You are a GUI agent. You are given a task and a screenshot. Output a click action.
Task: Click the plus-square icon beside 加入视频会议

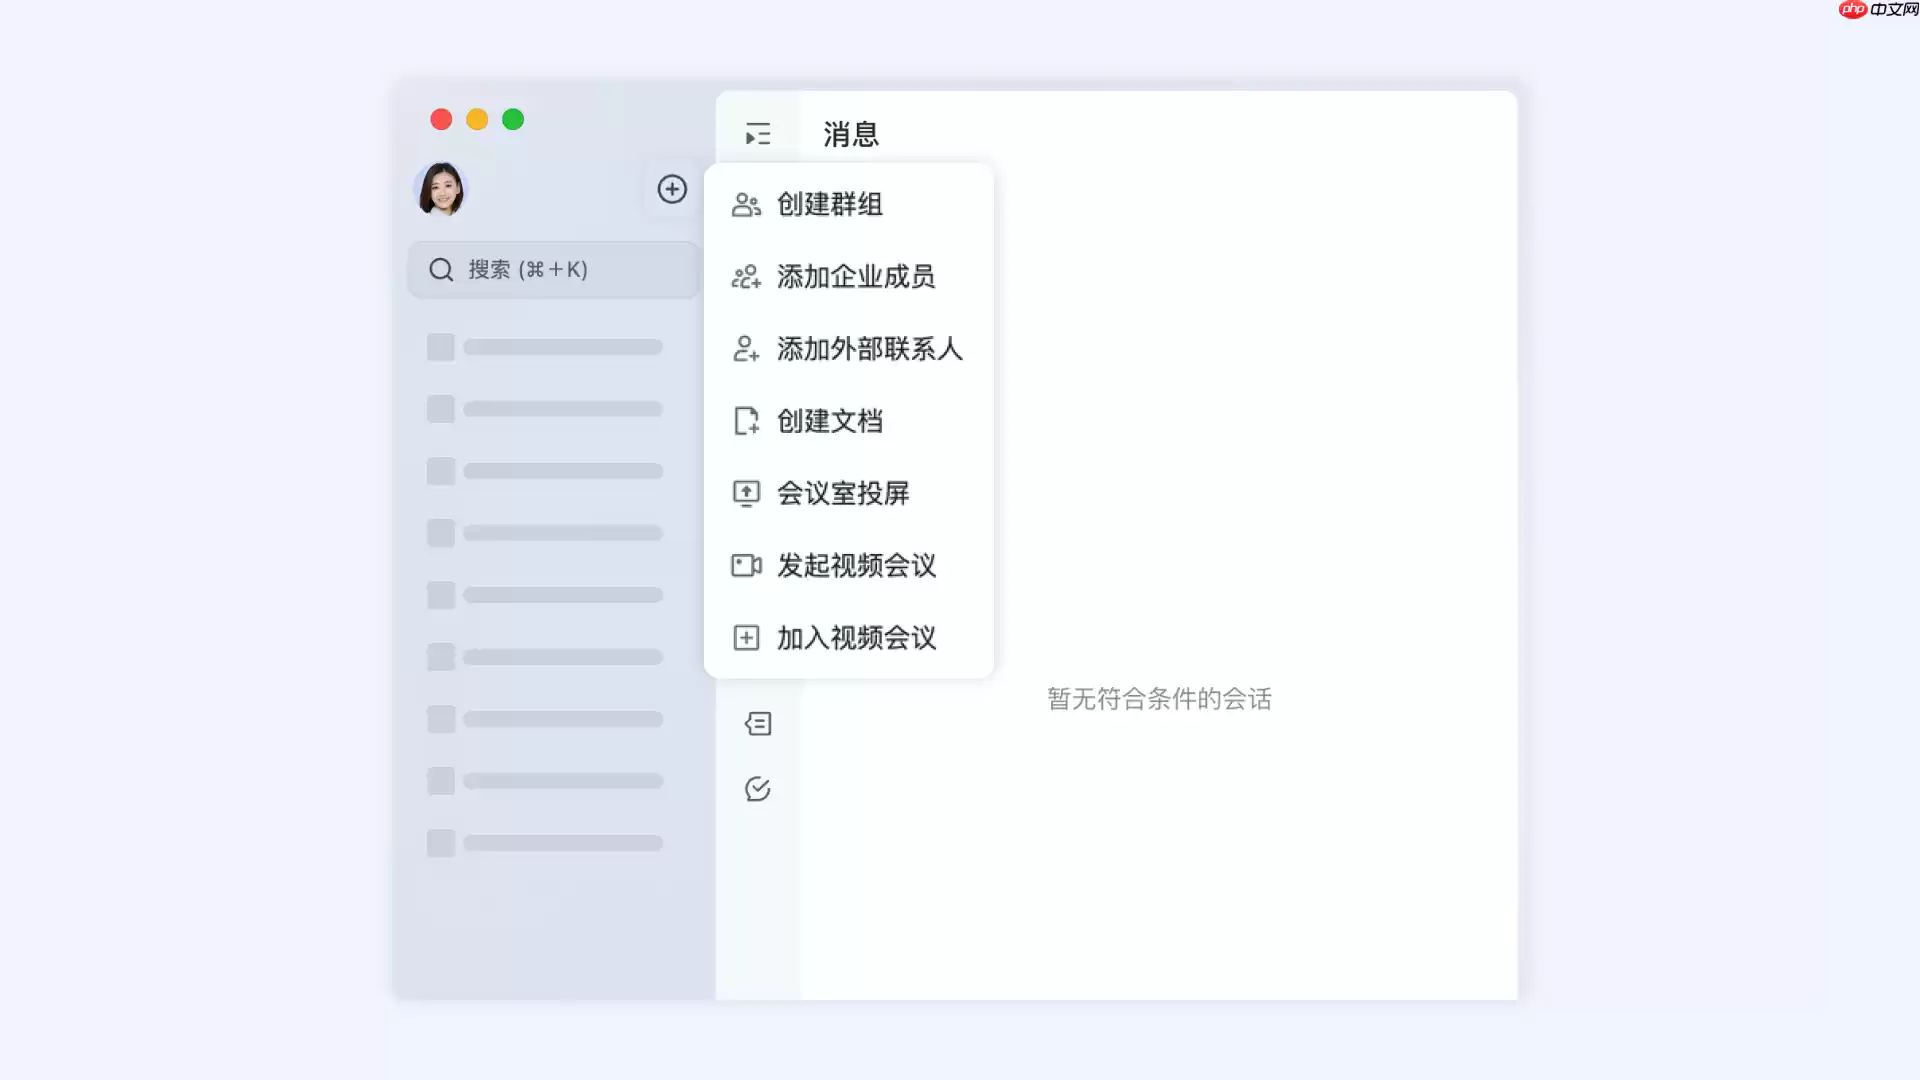click(746, 637)
